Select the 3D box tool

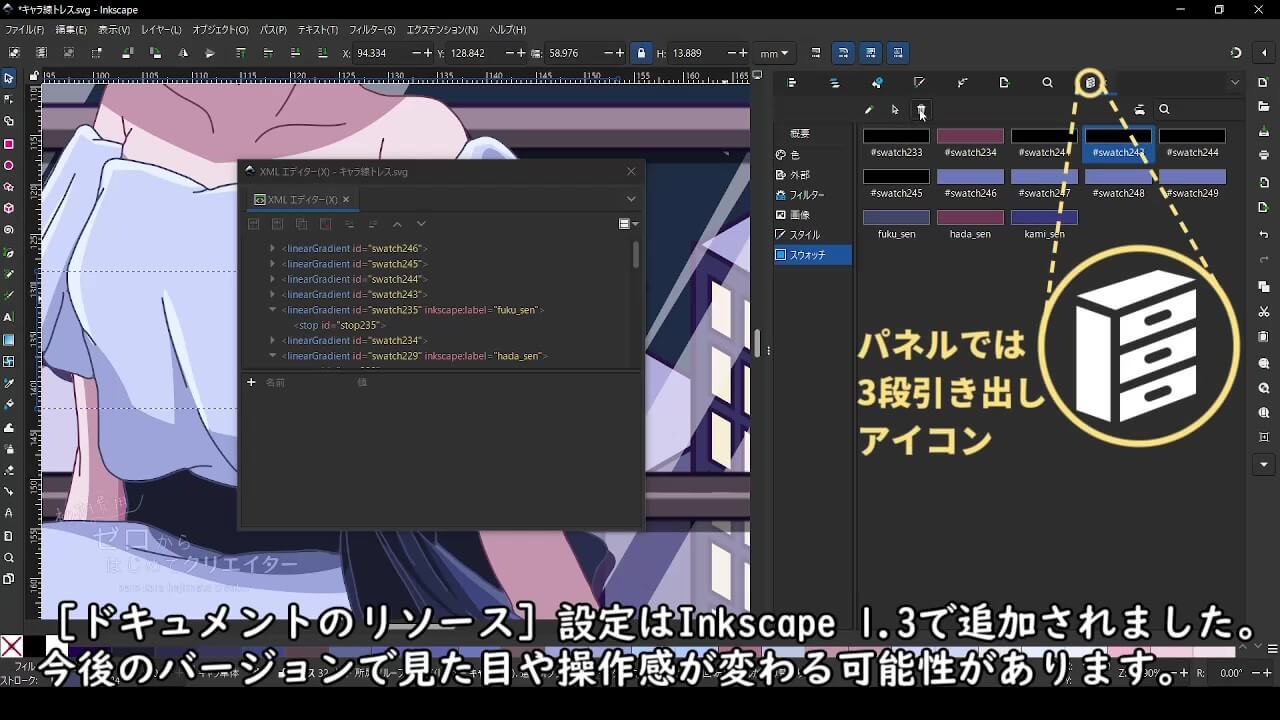[8, 208]
